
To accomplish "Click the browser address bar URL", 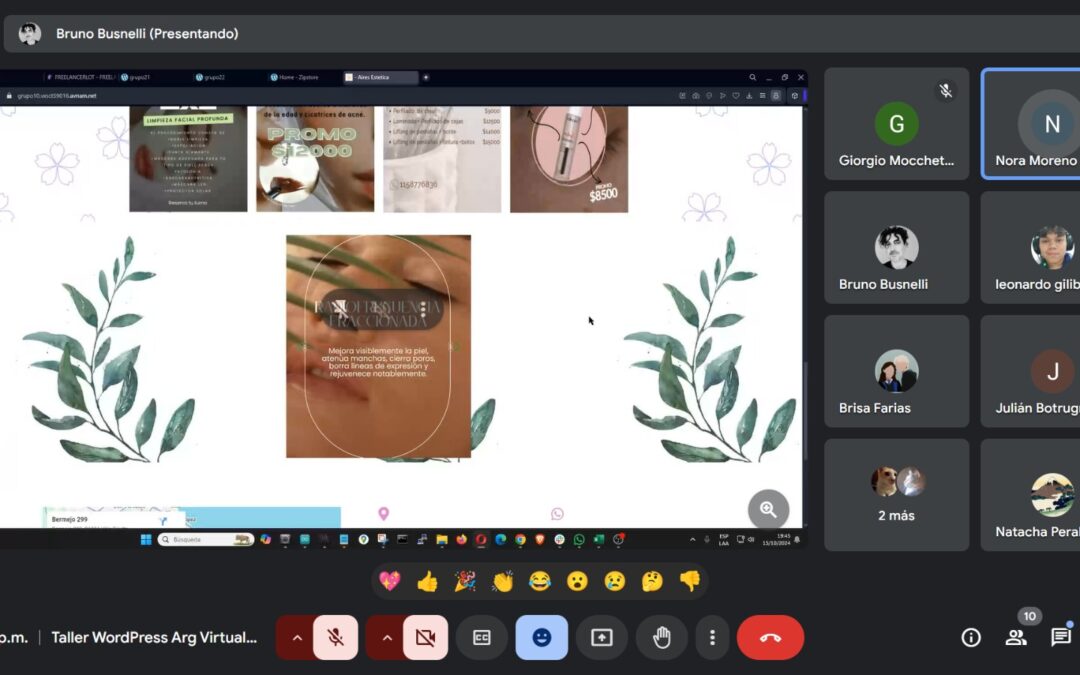I will click(56, 96).
